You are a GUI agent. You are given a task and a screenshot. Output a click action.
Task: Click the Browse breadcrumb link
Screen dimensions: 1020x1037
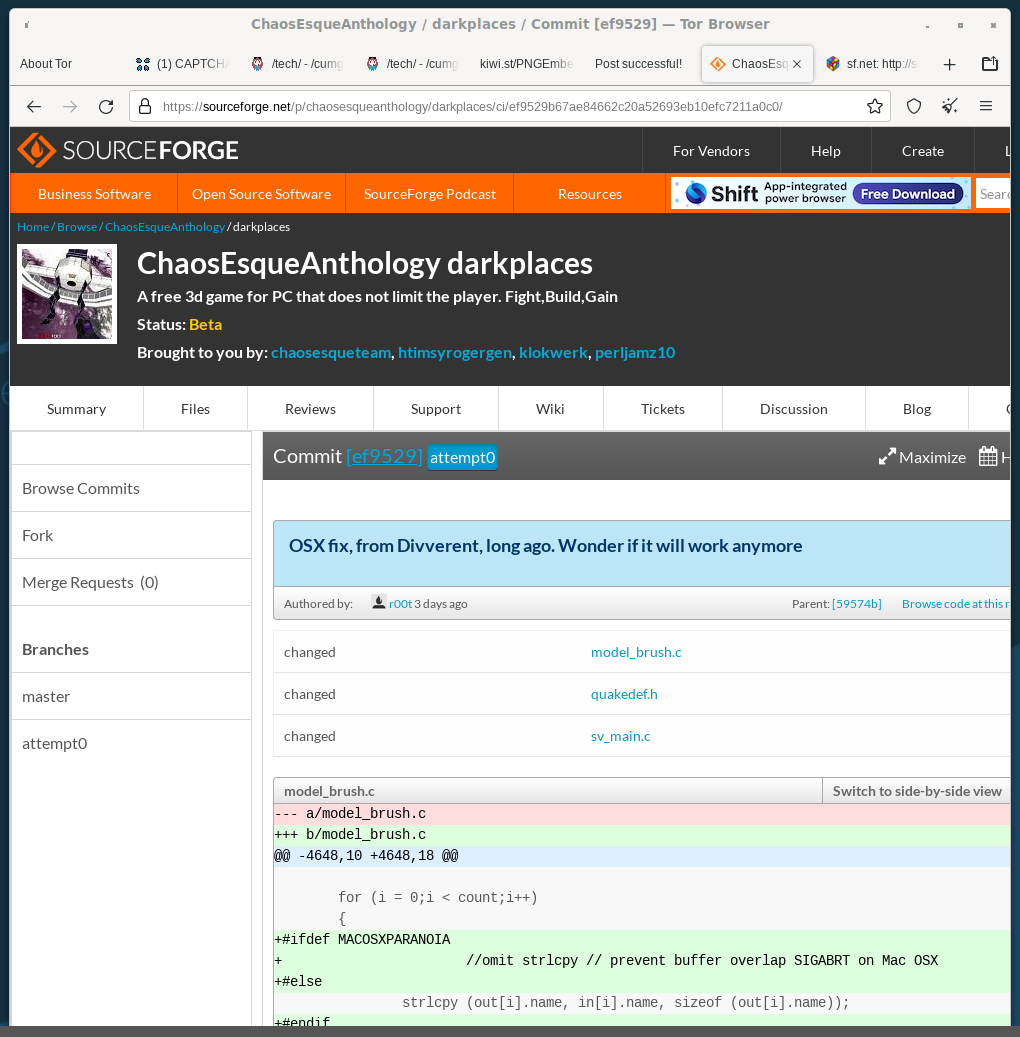coord(77,227)
